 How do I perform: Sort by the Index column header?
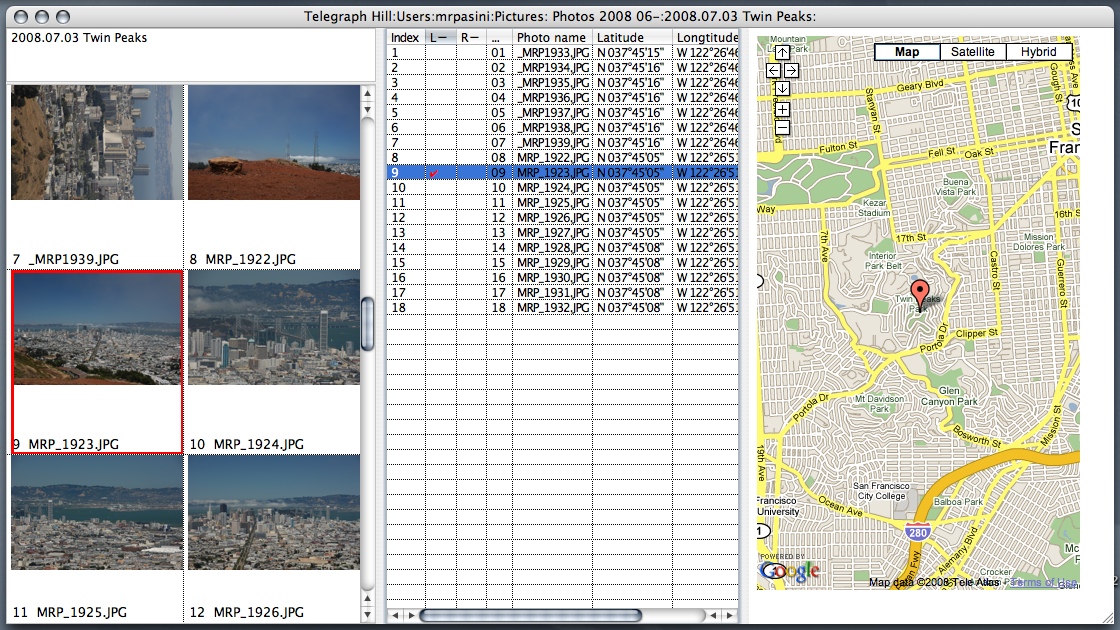click(x=405, y=37)
